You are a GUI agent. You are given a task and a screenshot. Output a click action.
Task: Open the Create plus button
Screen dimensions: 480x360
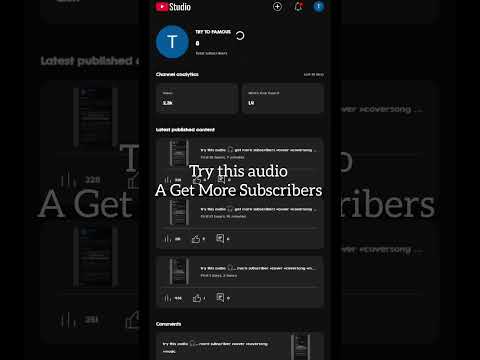point(277,6)
